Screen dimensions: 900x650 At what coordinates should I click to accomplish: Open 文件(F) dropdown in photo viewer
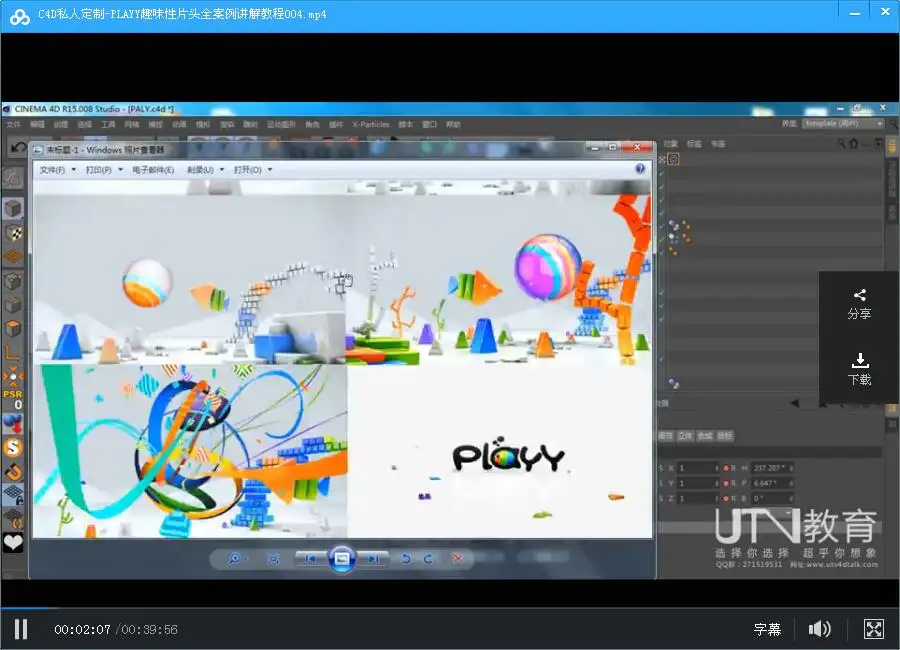coord(57,169)
